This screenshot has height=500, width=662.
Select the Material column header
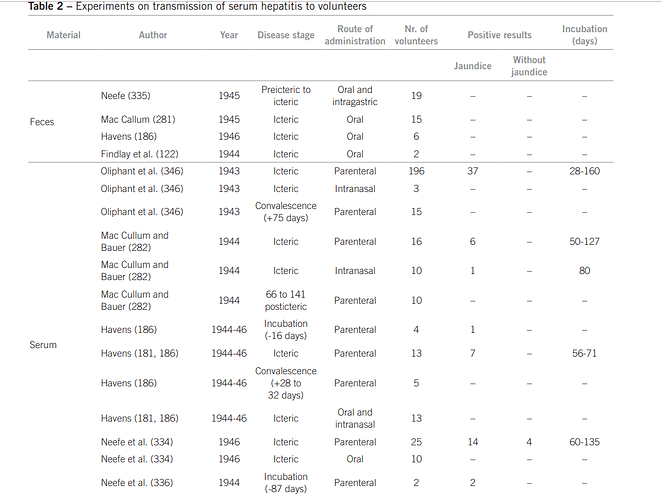pyautogui.click(x=63, y=35)
